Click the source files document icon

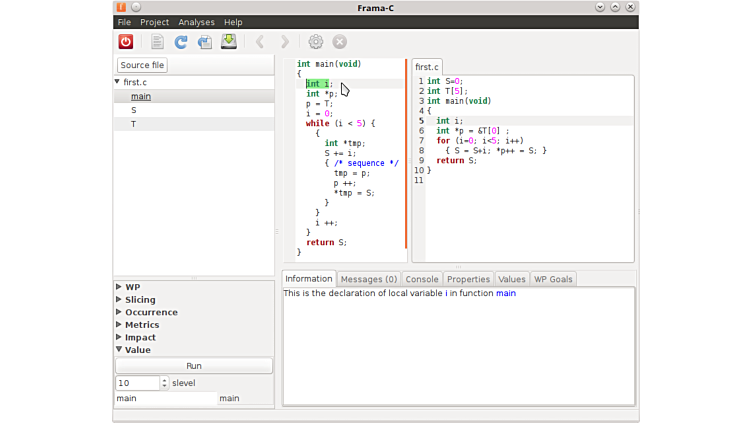click(157, 42)
